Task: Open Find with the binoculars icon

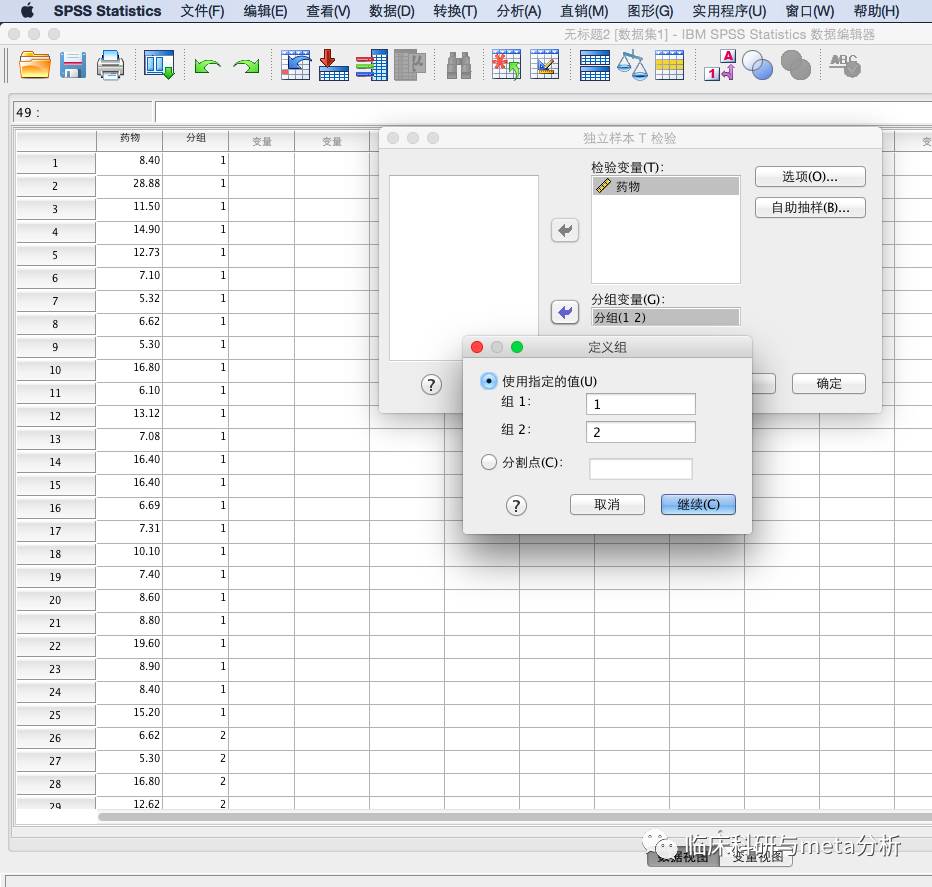Action: pos(459,65)
